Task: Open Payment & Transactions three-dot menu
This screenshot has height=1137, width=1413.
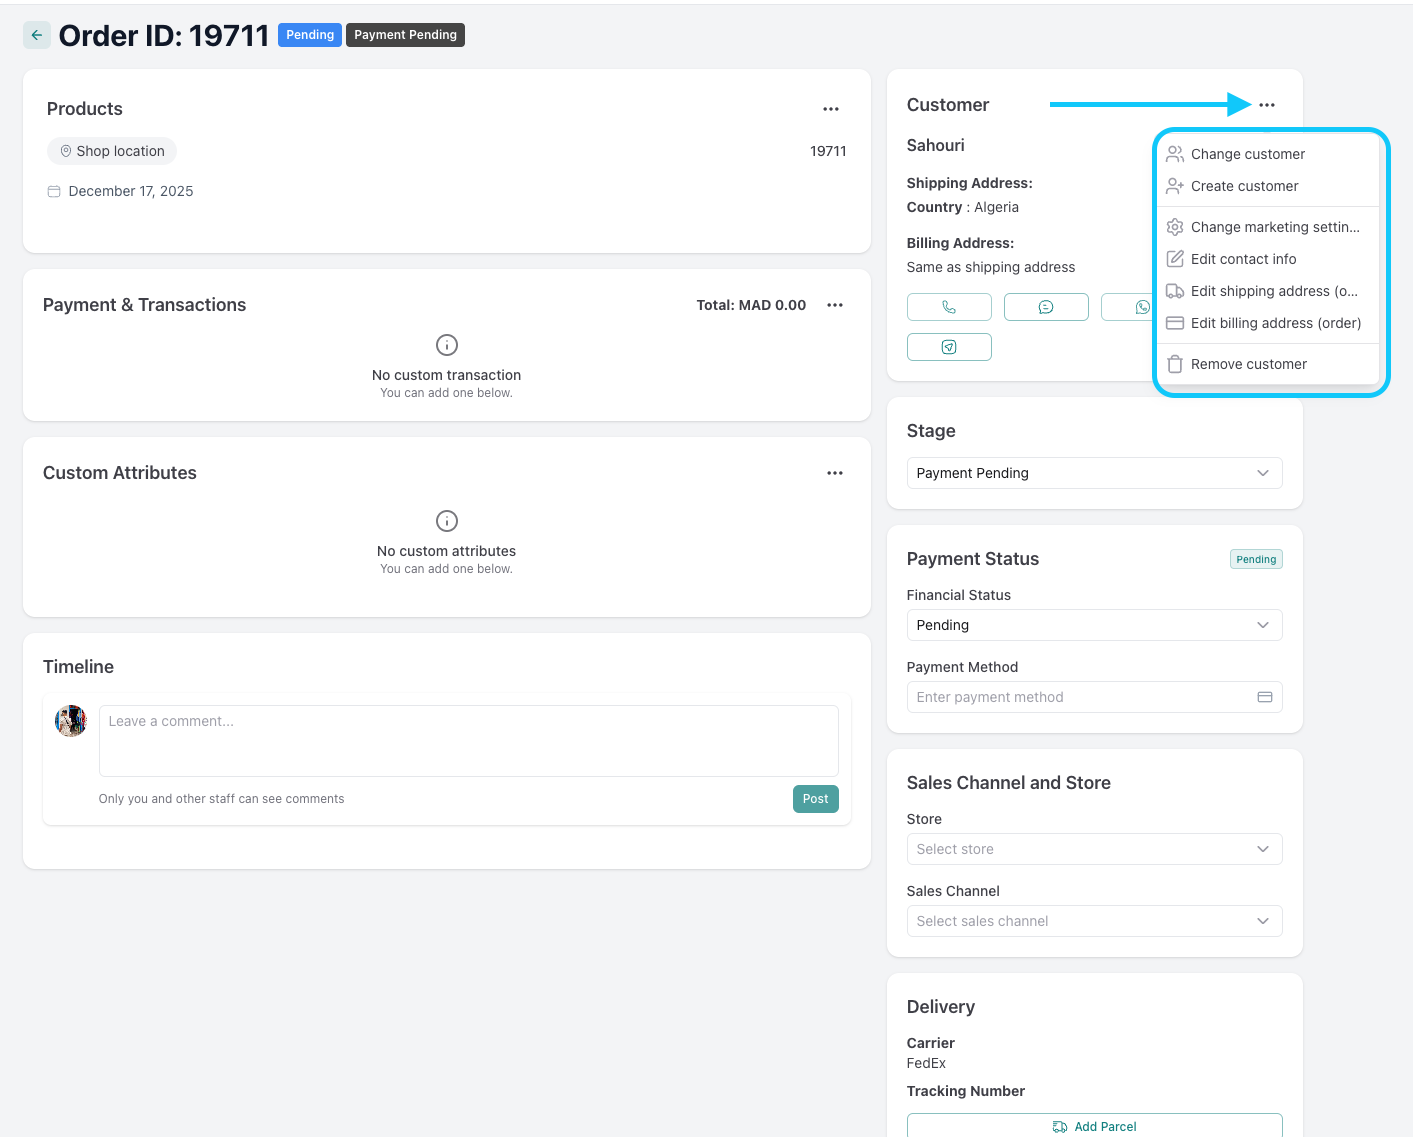Action: 835,305
